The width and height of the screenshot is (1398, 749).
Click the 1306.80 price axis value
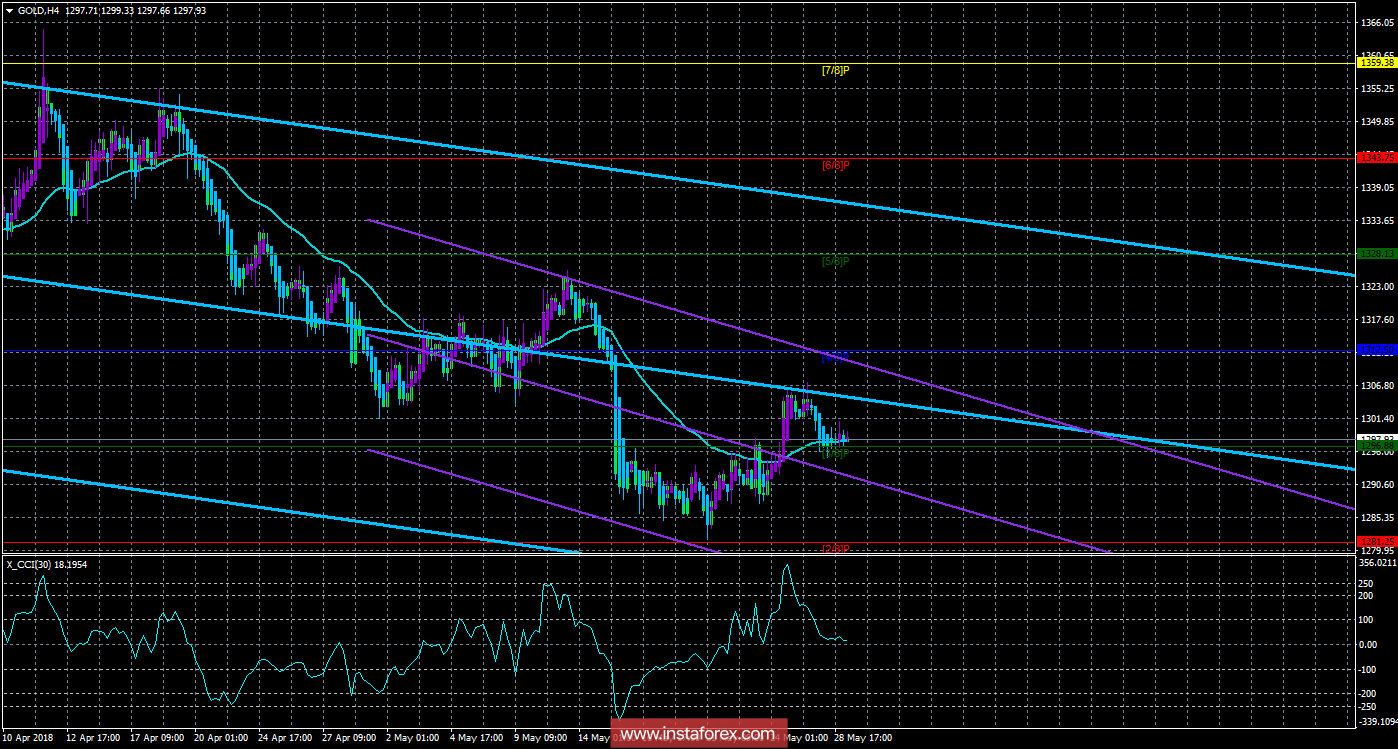coord(1376,386)
